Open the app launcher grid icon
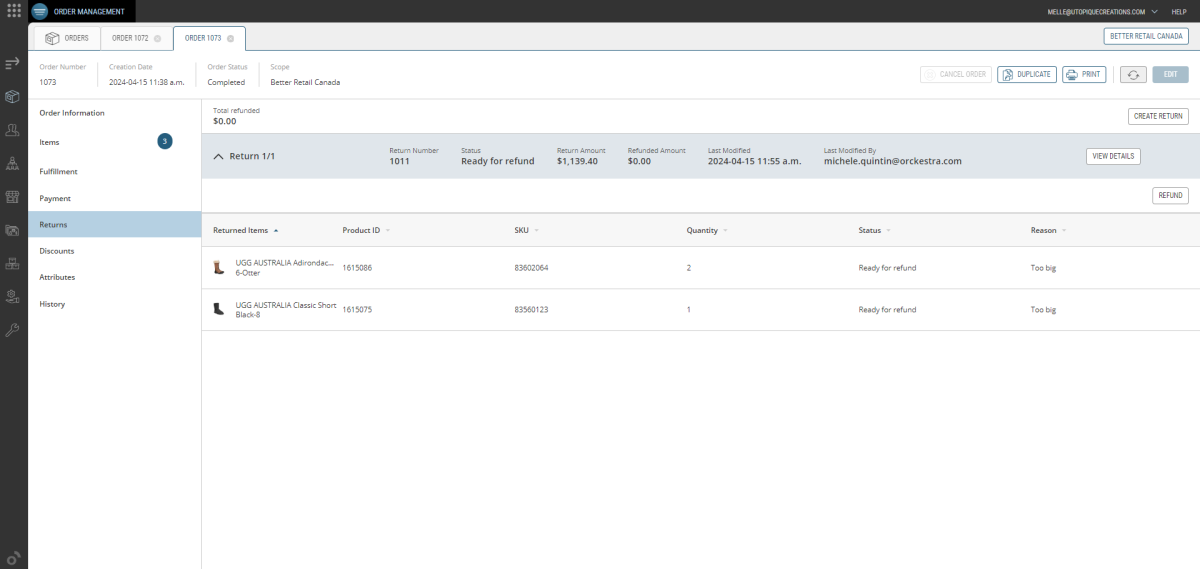Viewport: 1200px width, 569px height. click(x=13, y=11)
